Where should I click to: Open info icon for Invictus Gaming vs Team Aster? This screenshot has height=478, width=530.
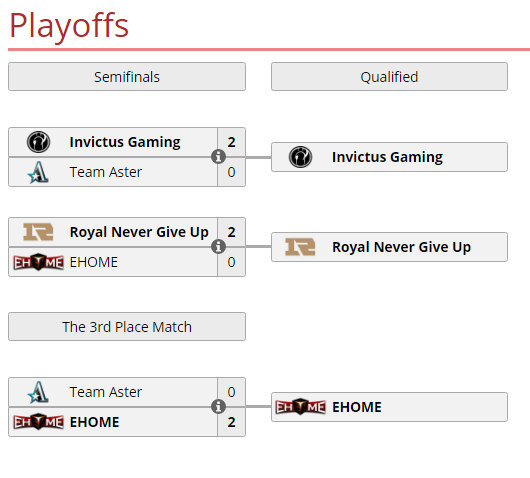point(218,157)
